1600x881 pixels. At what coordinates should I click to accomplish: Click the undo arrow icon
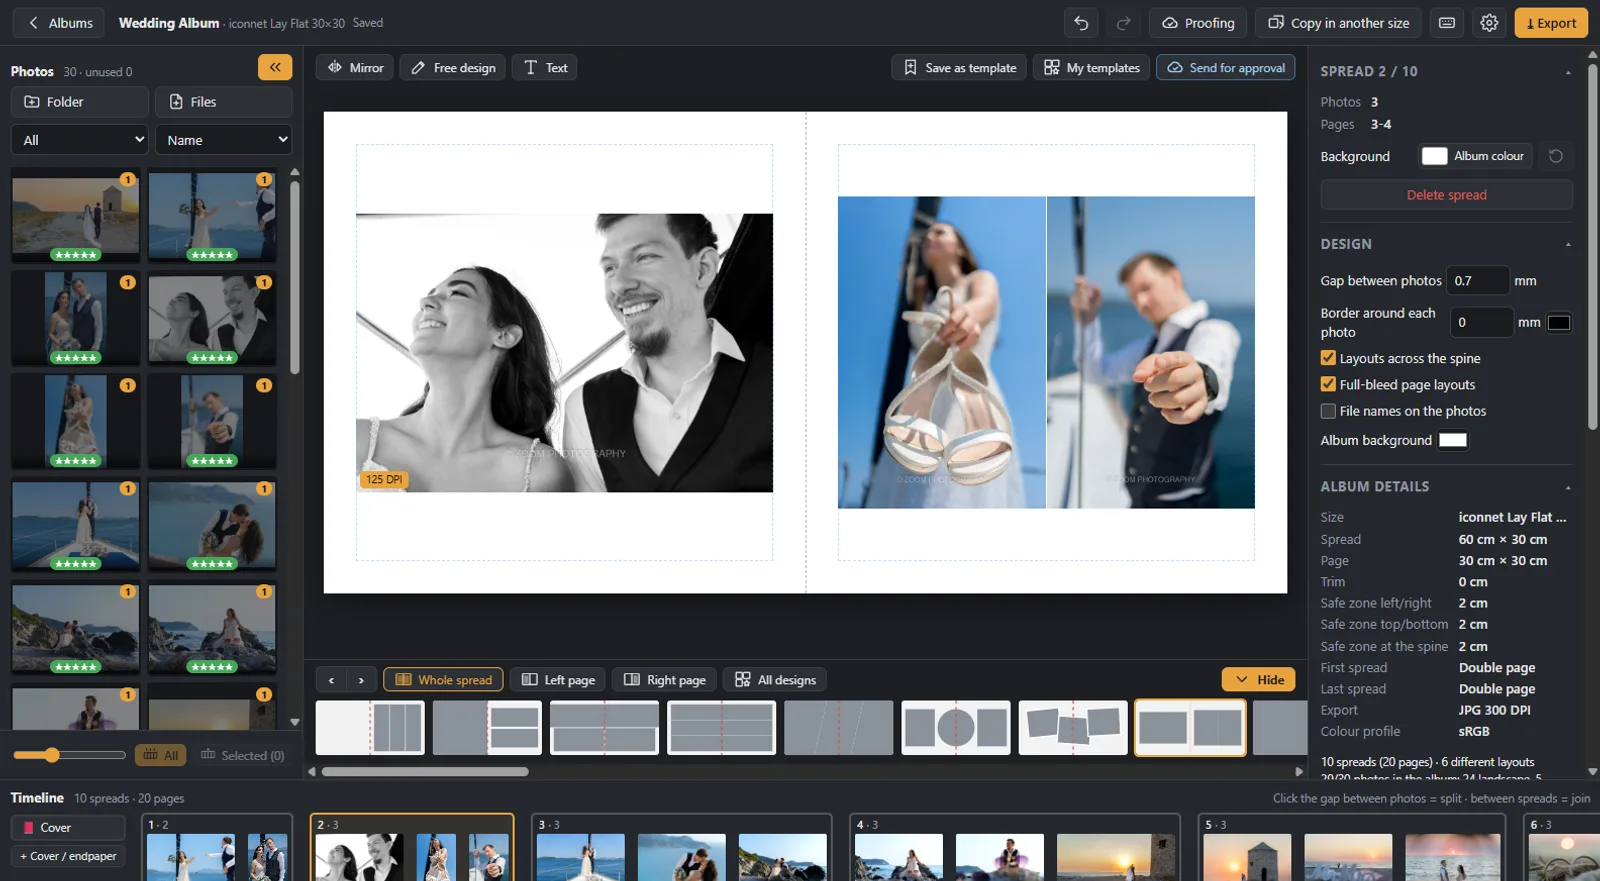[x=1081, y=23]
